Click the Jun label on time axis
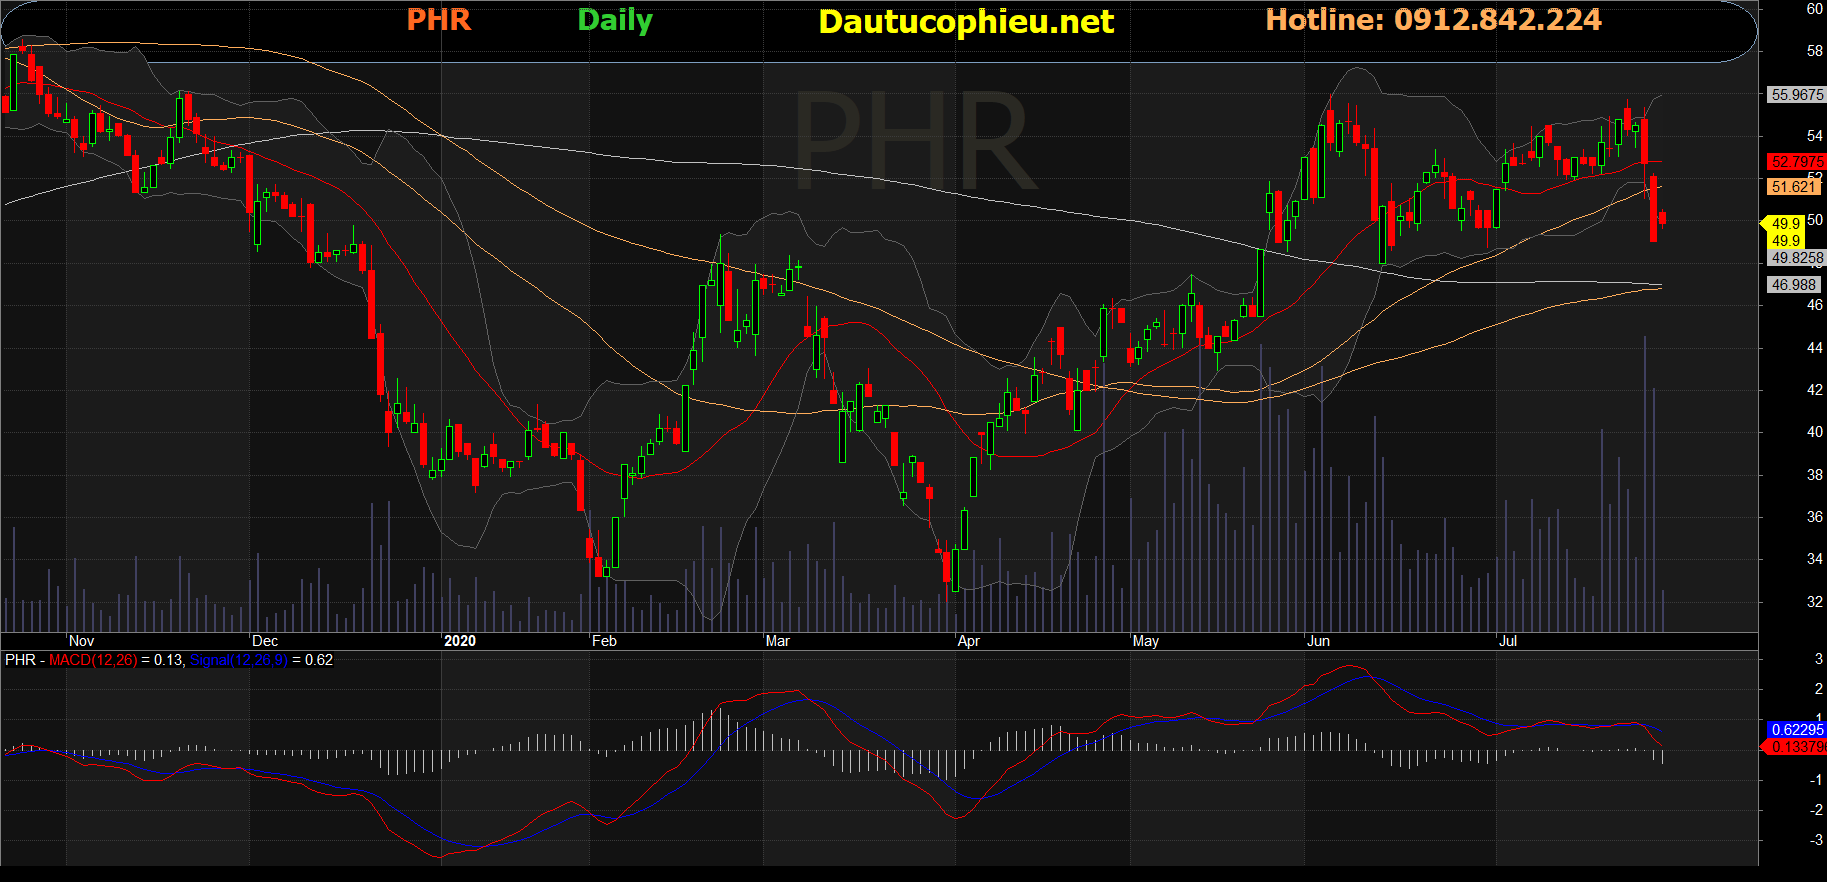1827x882 pixels. [x=1319, y=641]
